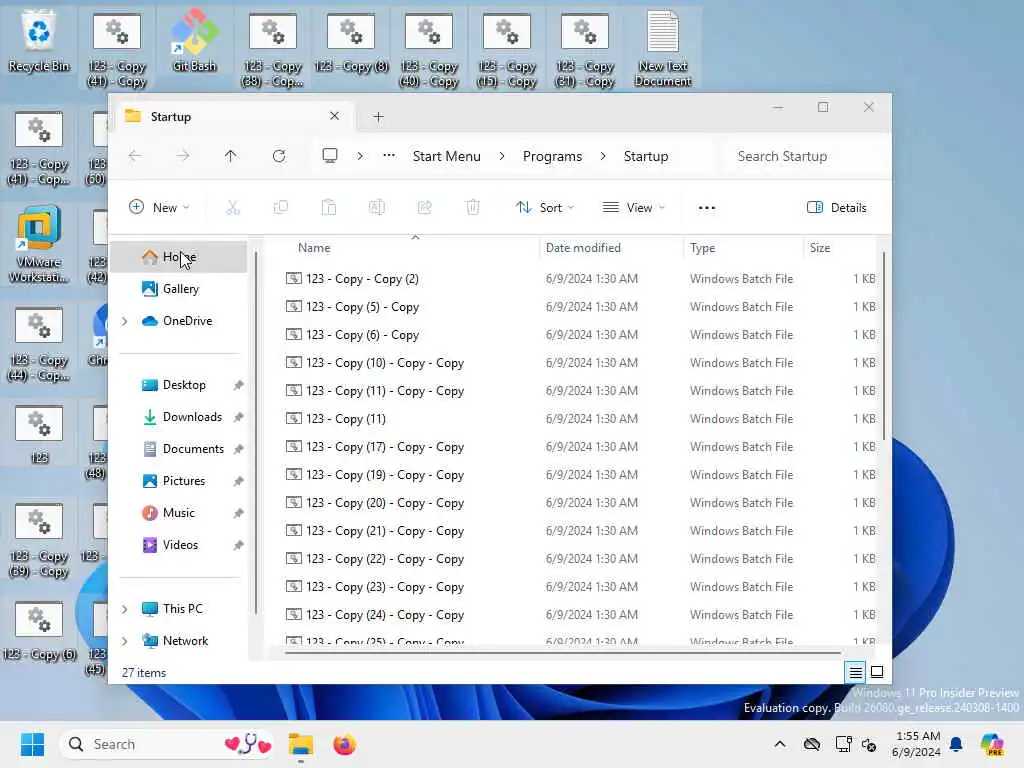The height and width of the screenshot is (768, 1024).
Task: Toggle the Details pane button
Action: pos(837,208)
